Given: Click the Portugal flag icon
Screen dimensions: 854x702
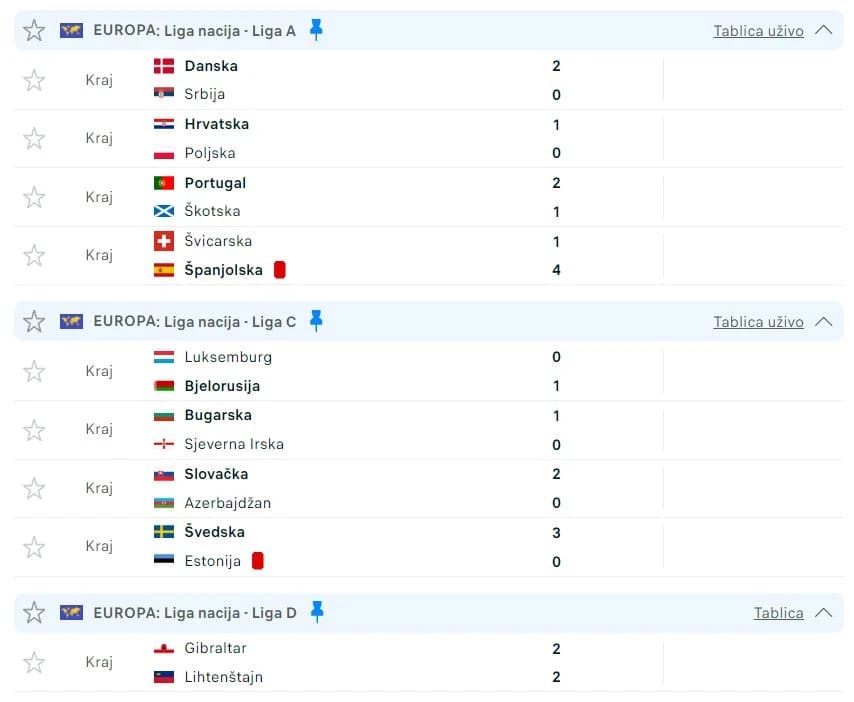Looking at the screenshot, I should 164,183.
